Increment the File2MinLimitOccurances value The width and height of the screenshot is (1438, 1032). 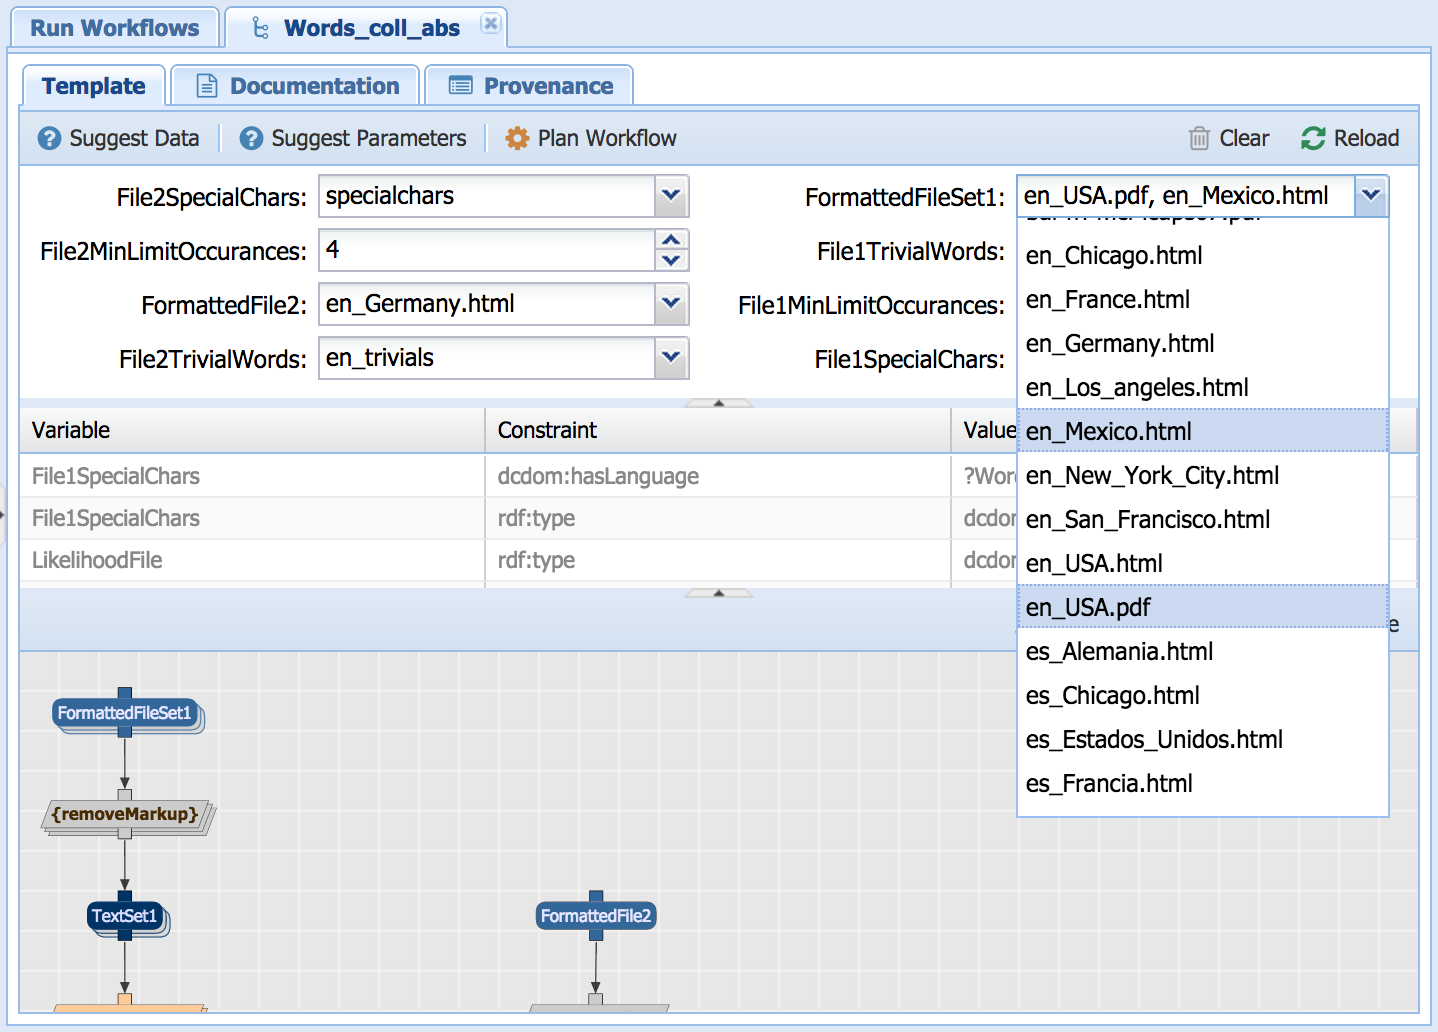coord(671,240)
